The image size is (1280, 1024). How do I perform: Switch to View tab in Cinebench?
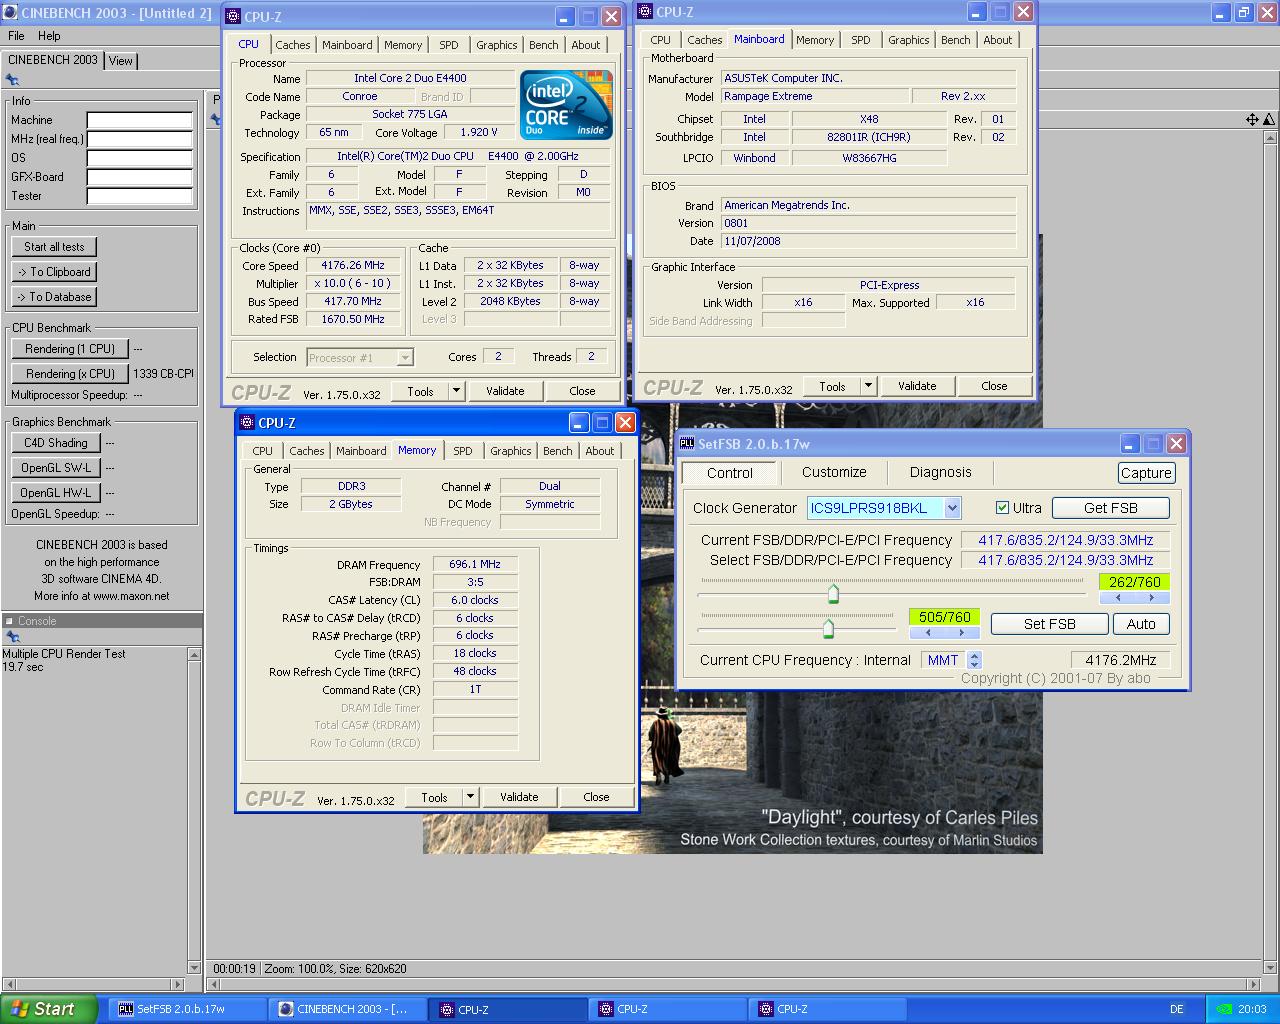[x=121, y=61]
